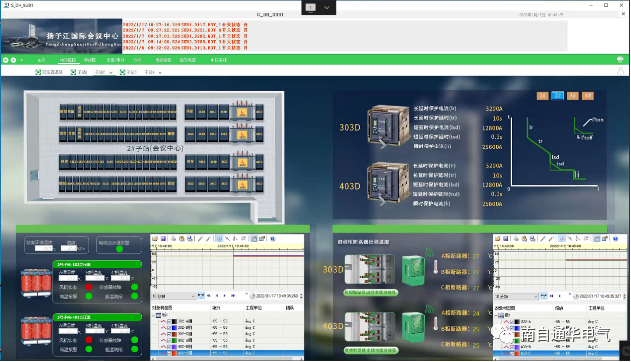Highlighted cursor tool in right trend toolbar
631x362 pixels.
(x=562, y=239)
